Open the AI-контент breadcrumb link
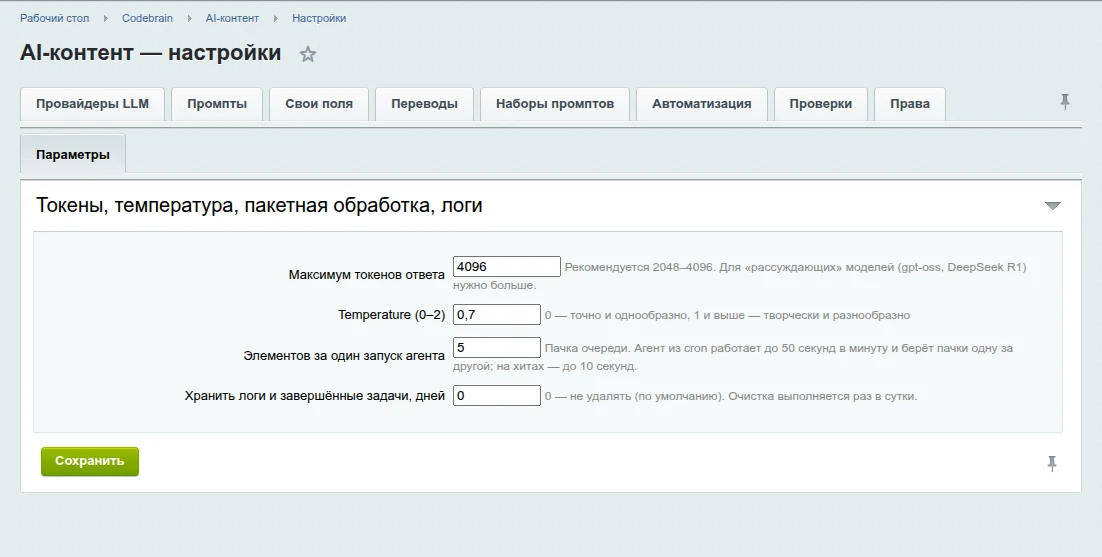 point(233,18)
